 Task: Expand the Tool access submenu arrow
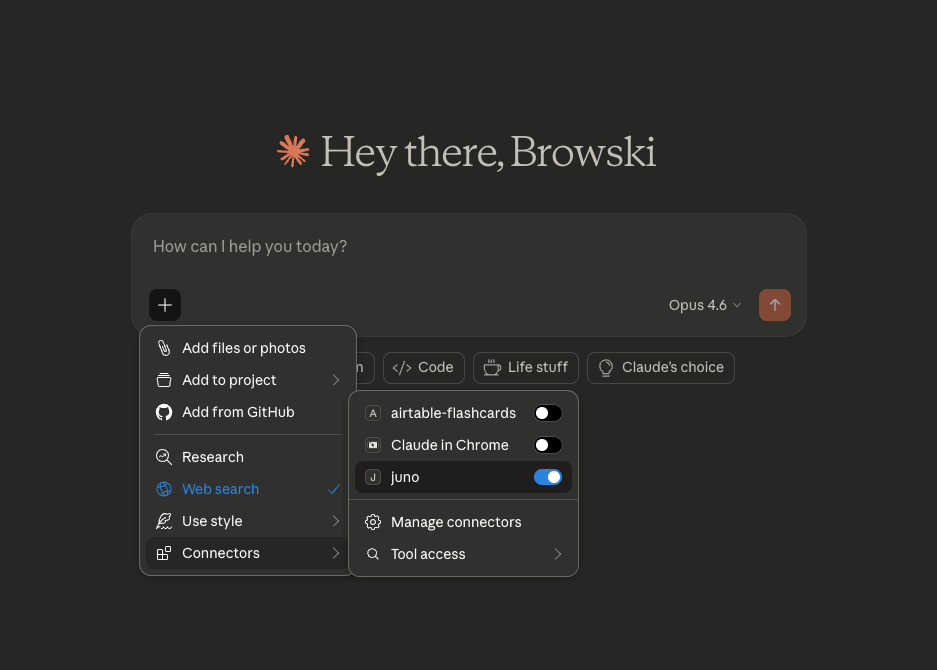pos(557,554)
